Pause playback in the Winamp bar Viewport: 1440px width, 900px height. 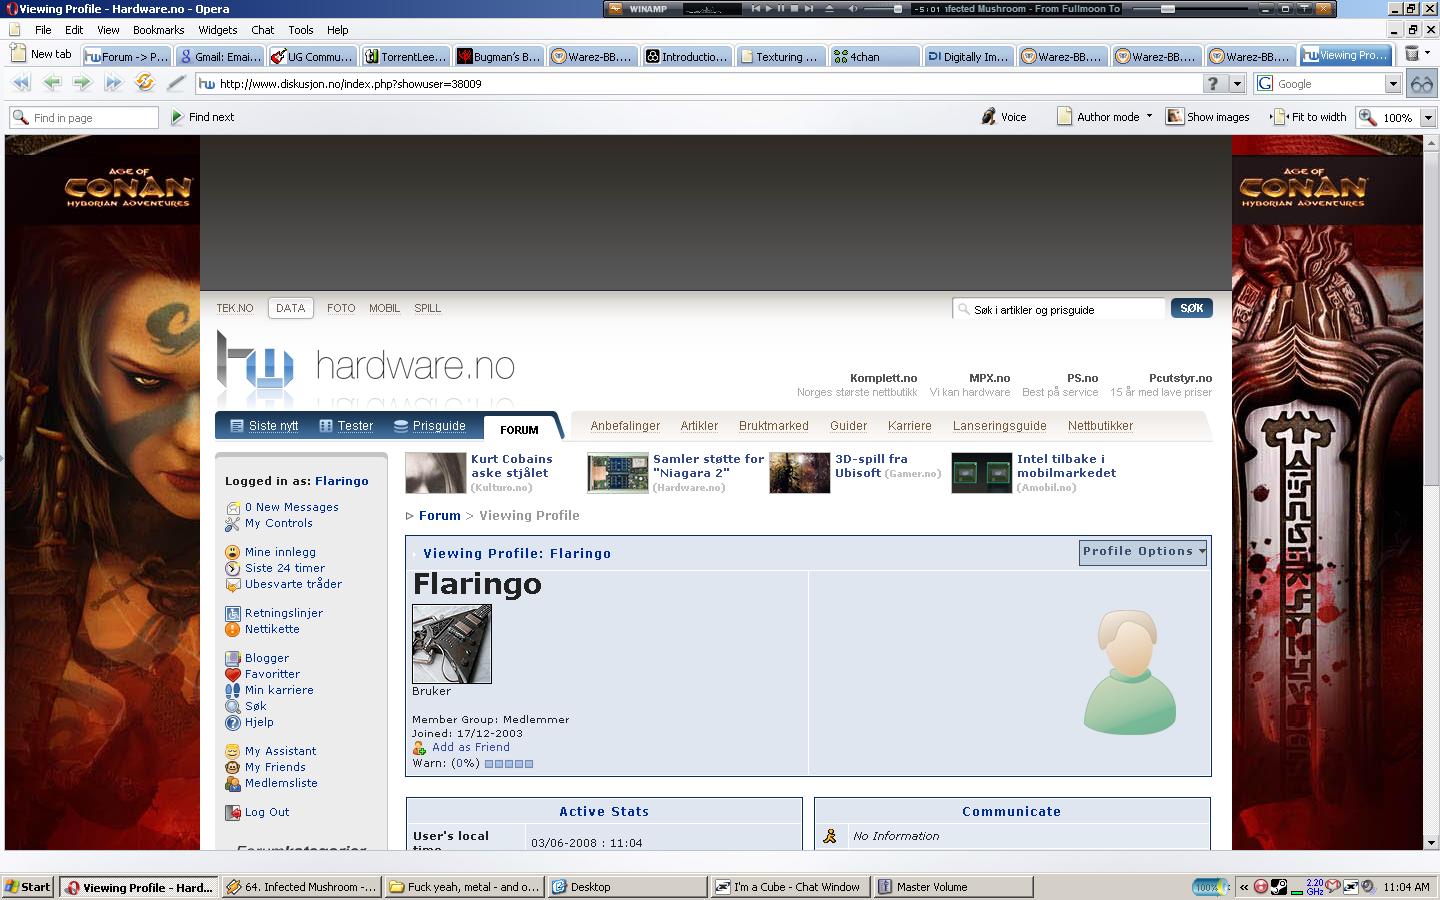pos(781,9)
